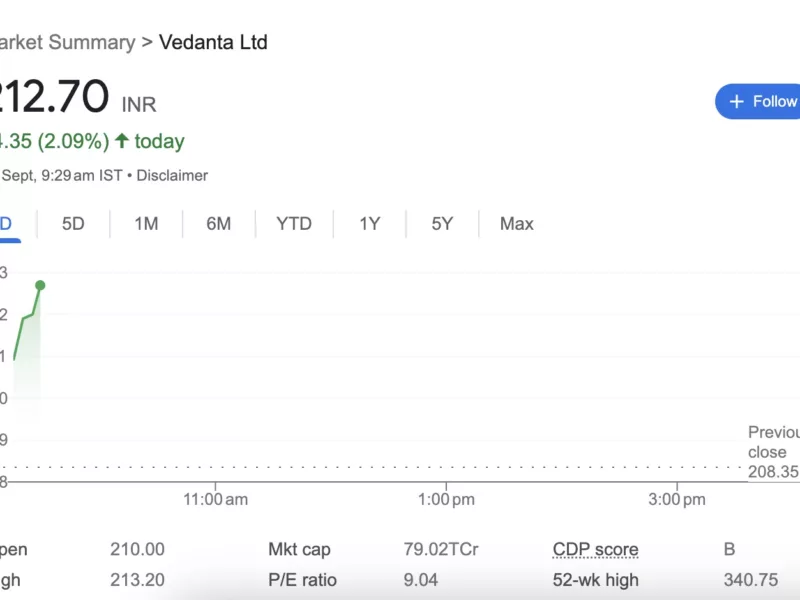View the 5Y price history tab

tap(442, 224)
